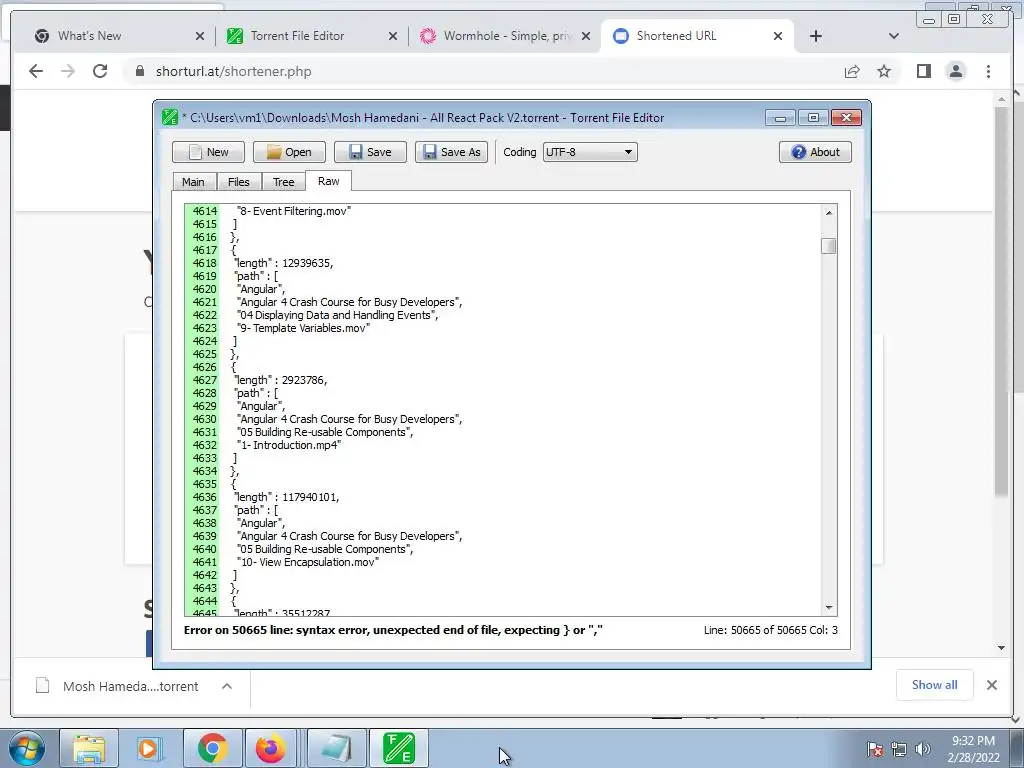1024x768 pixels.
Task: Open the Chrome three-dot menu
Action: pyautogui.click(x=988, y=71)
